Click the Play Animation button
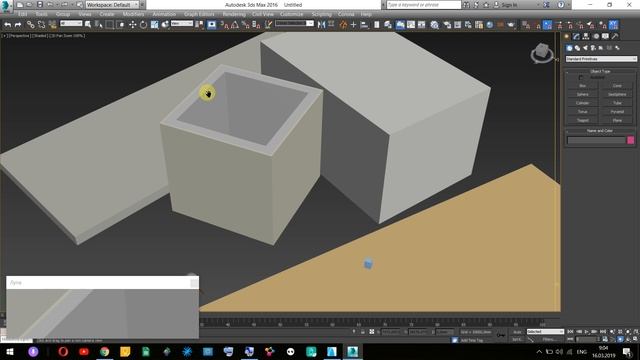 click(x=587, y=332)
